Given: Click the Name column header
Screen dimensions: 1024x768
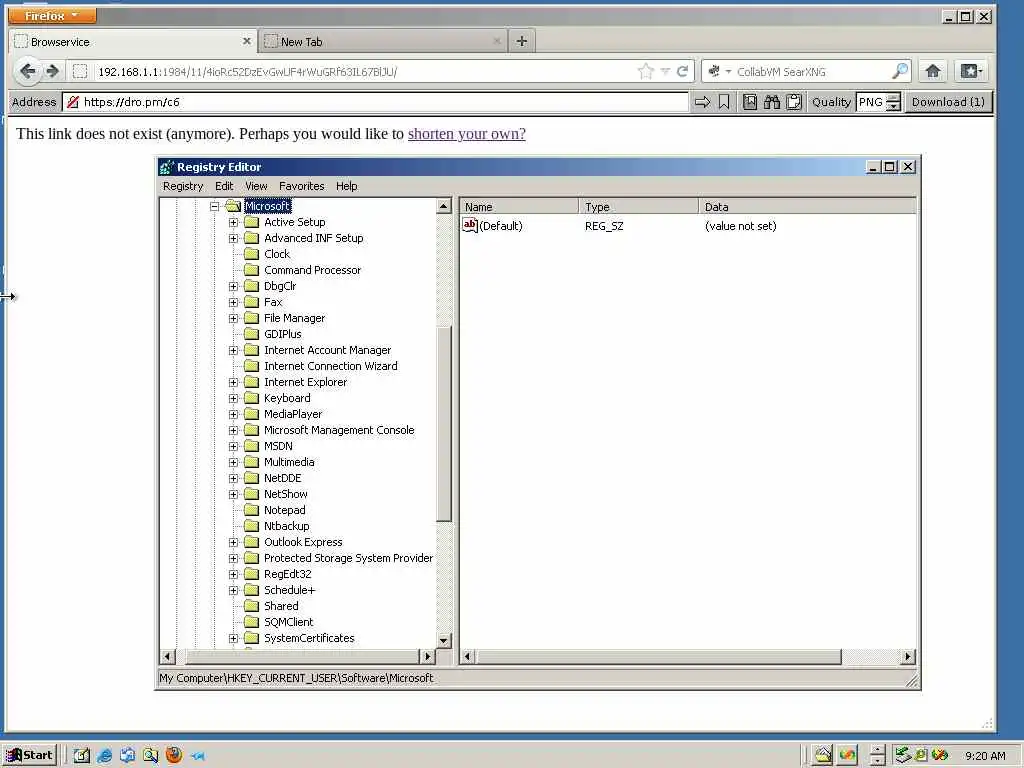Looking at the screenshot, I should point(519,206).
